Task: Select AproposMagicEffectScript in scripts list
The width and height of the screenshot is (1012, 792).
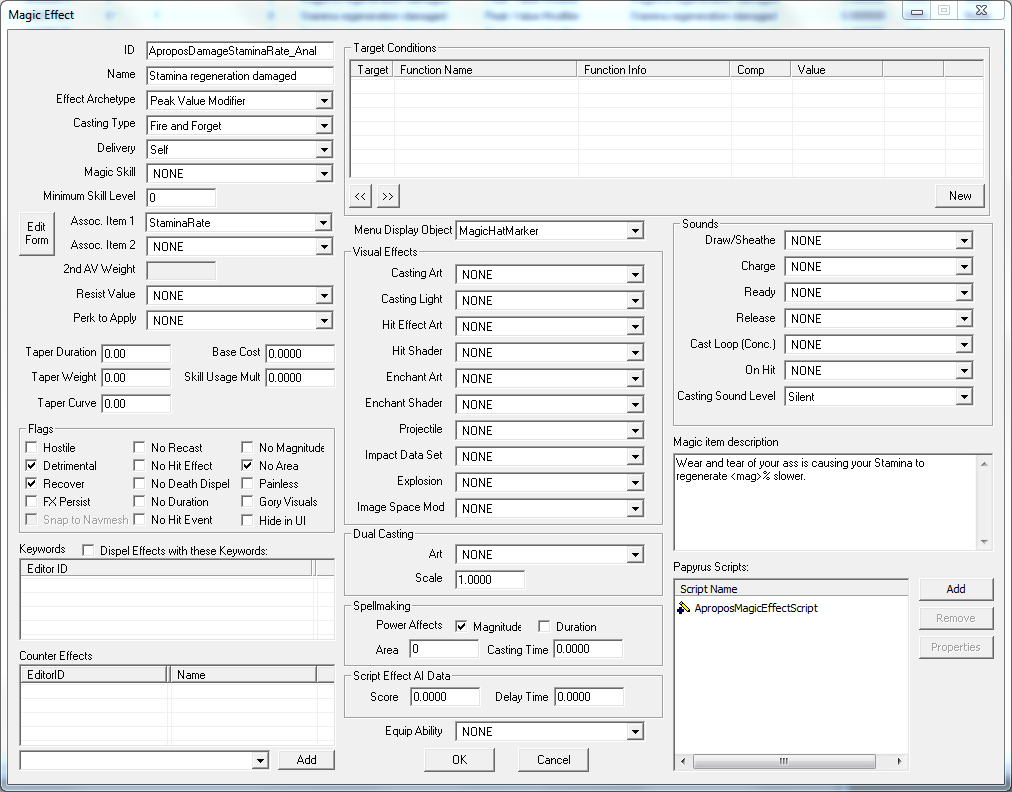Action: tap(756, 608)
